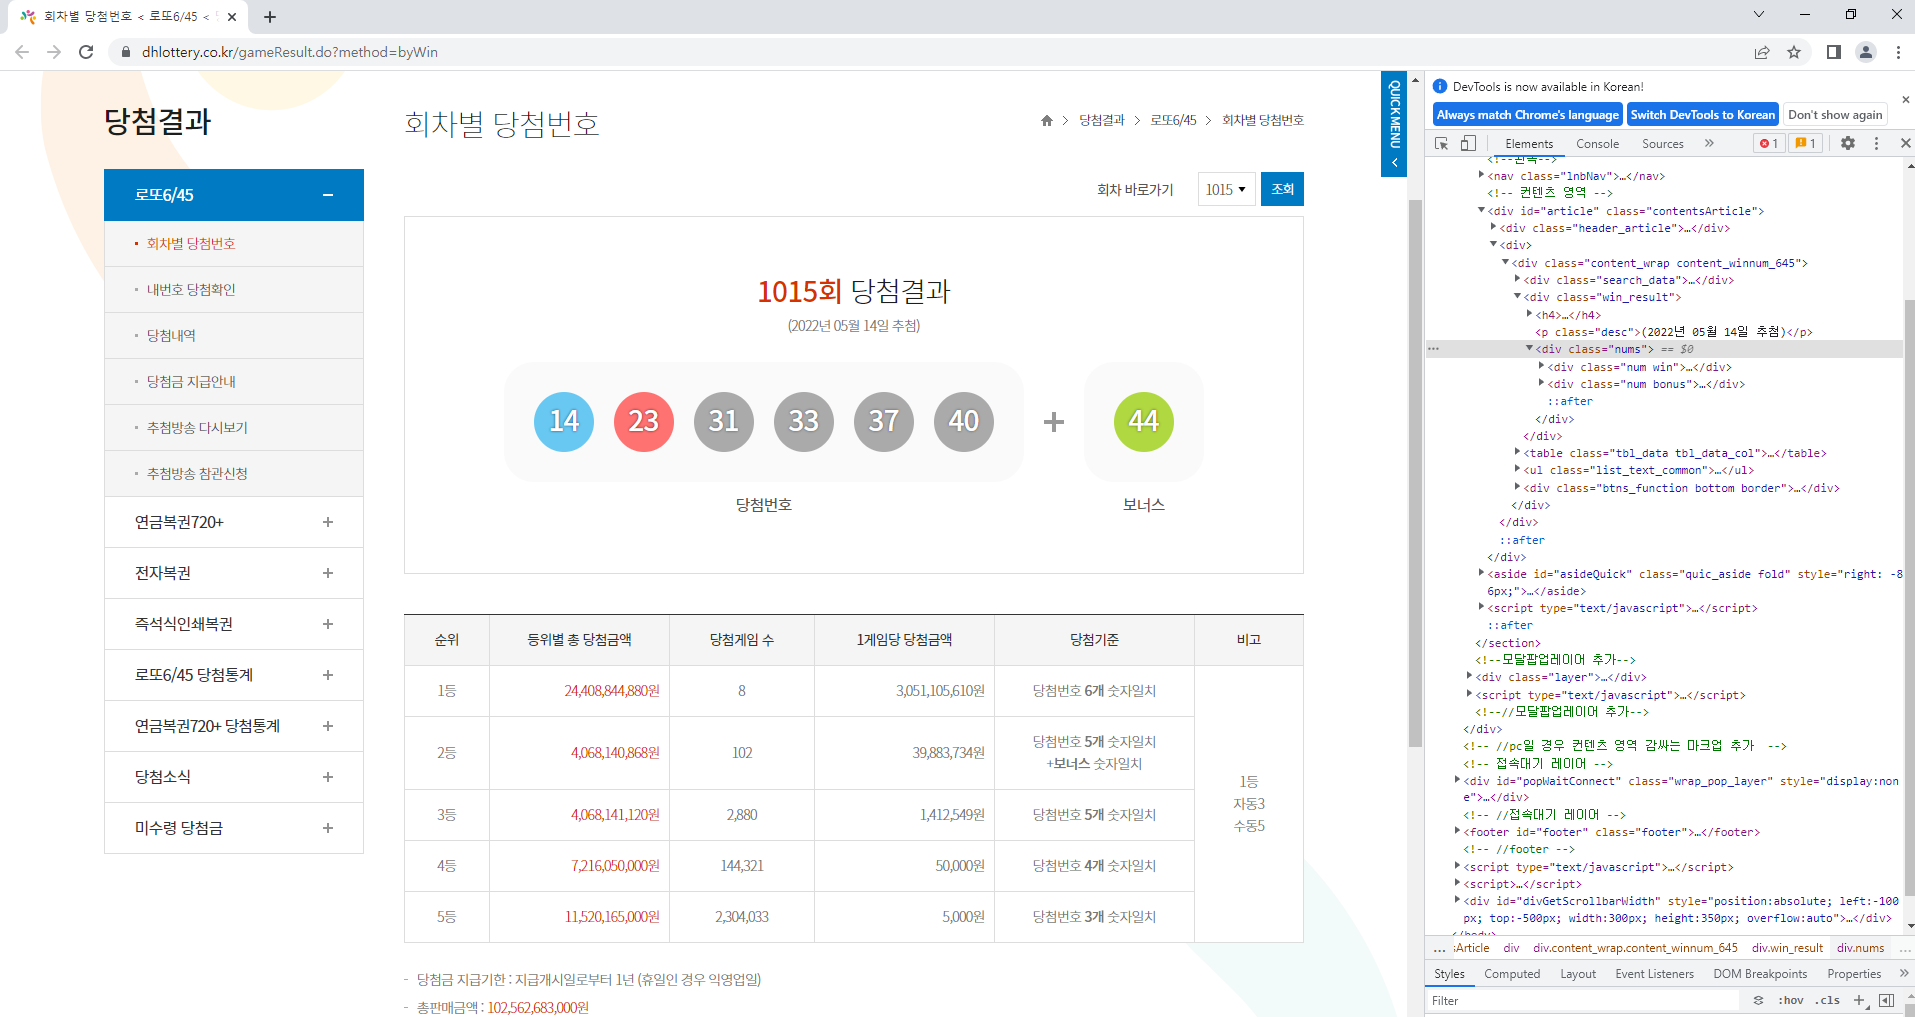1915x1017 pixels.
Task: Open DevTools settings gear
Action: point(1848,144)
